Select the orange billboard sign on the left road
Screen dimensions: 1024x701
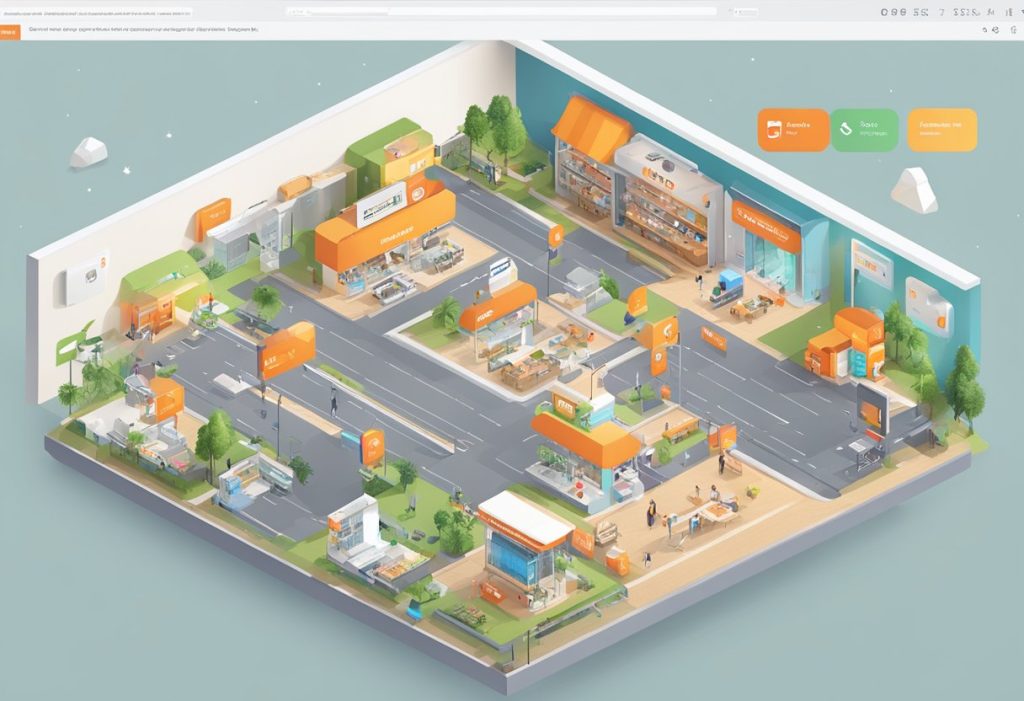(x=287, y=350)
